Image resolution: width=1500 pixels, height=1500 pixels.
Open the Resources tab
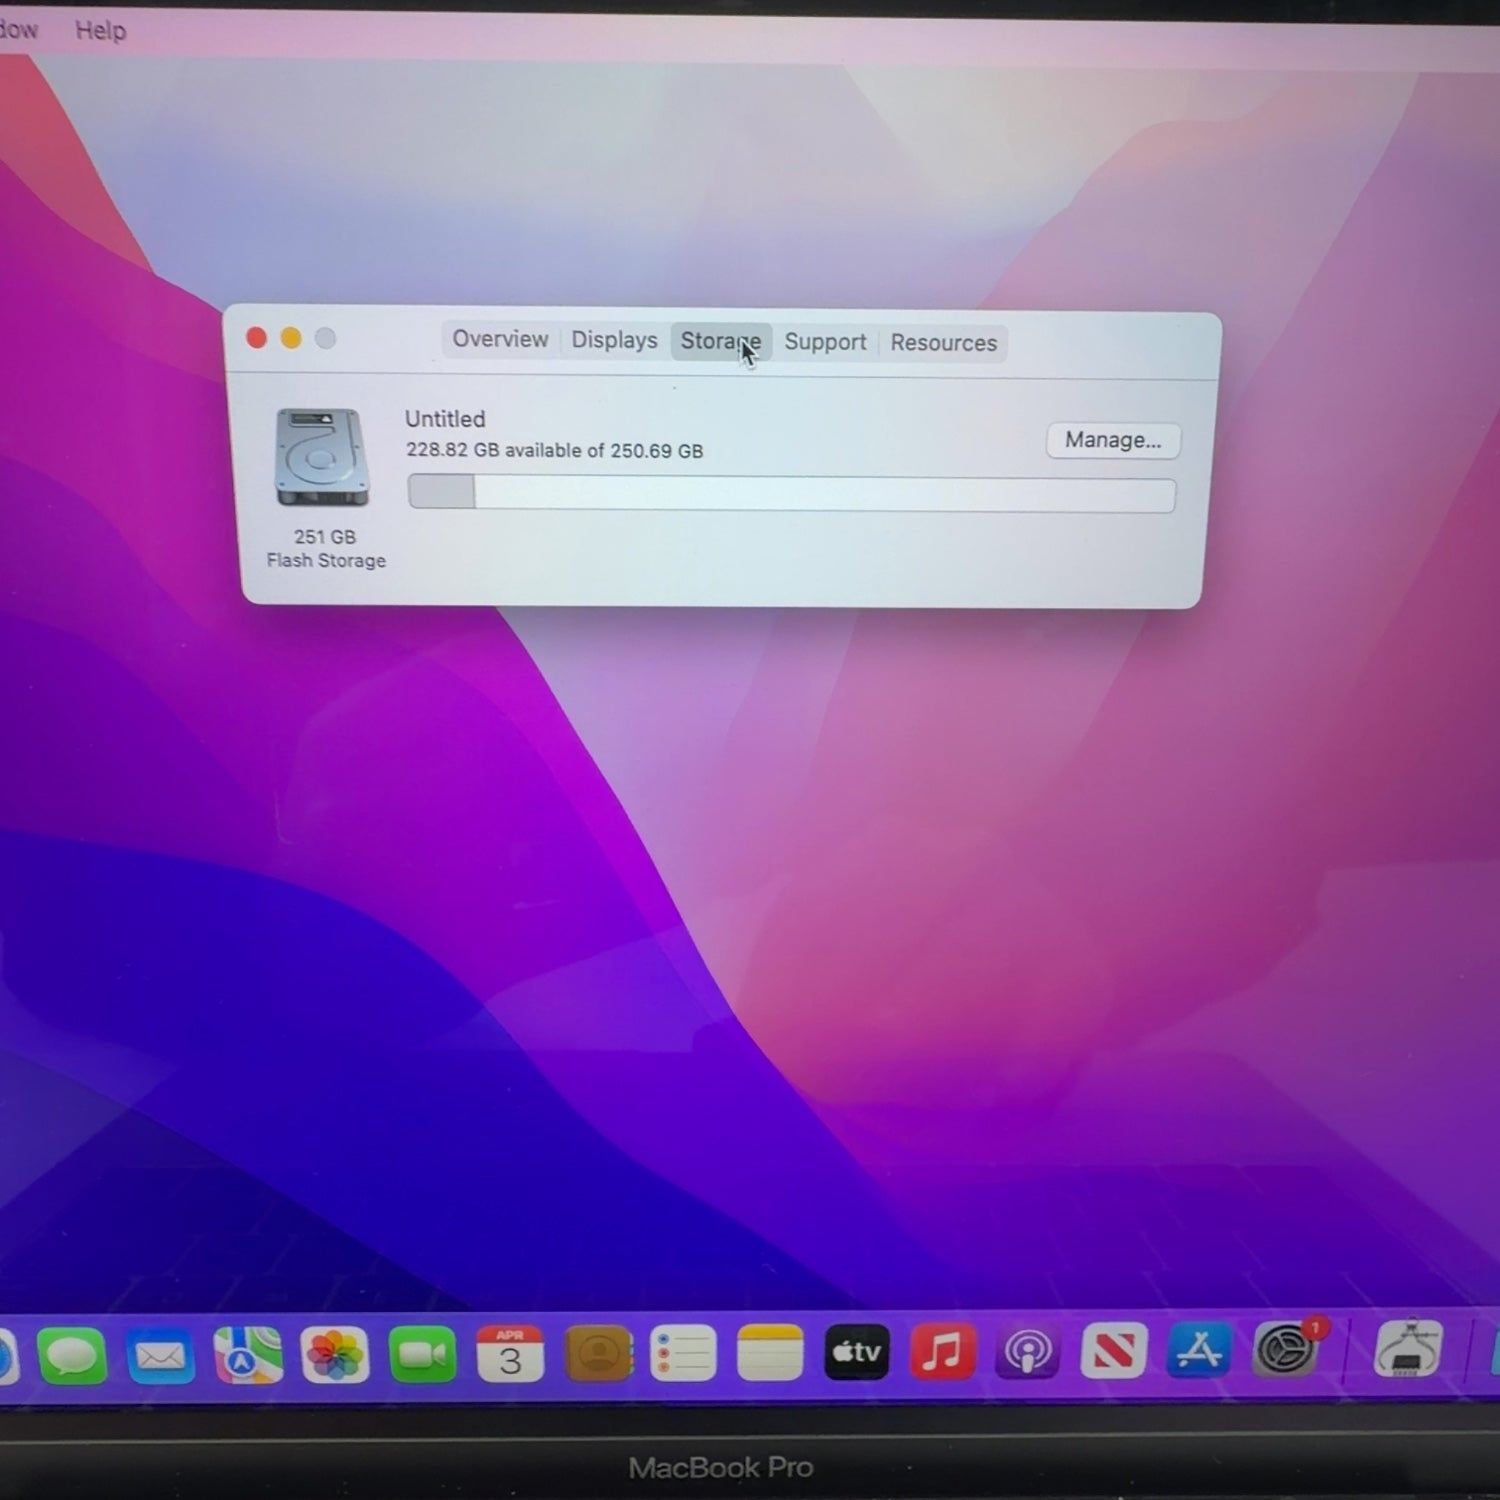pos(943,343)
